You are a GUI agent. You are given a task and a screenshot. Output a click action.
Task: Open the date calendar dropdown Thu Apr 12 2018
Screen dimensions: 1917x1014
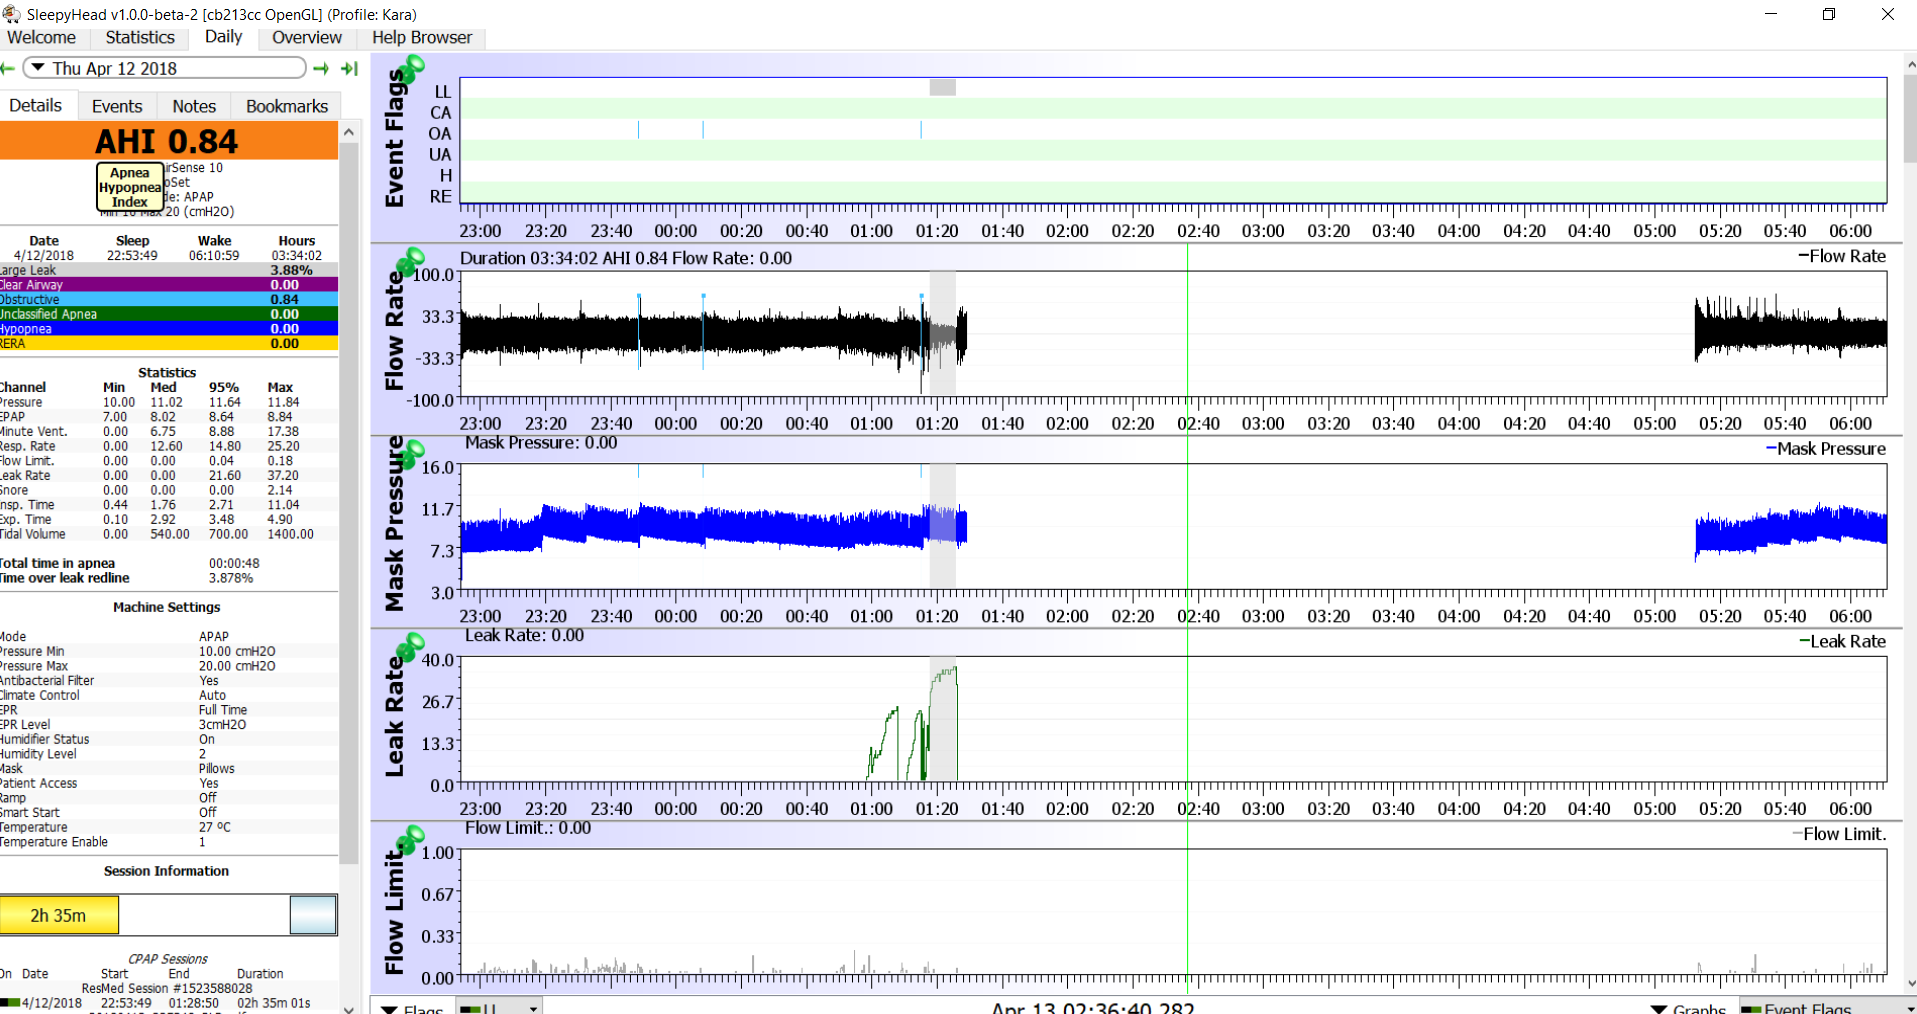164,68
